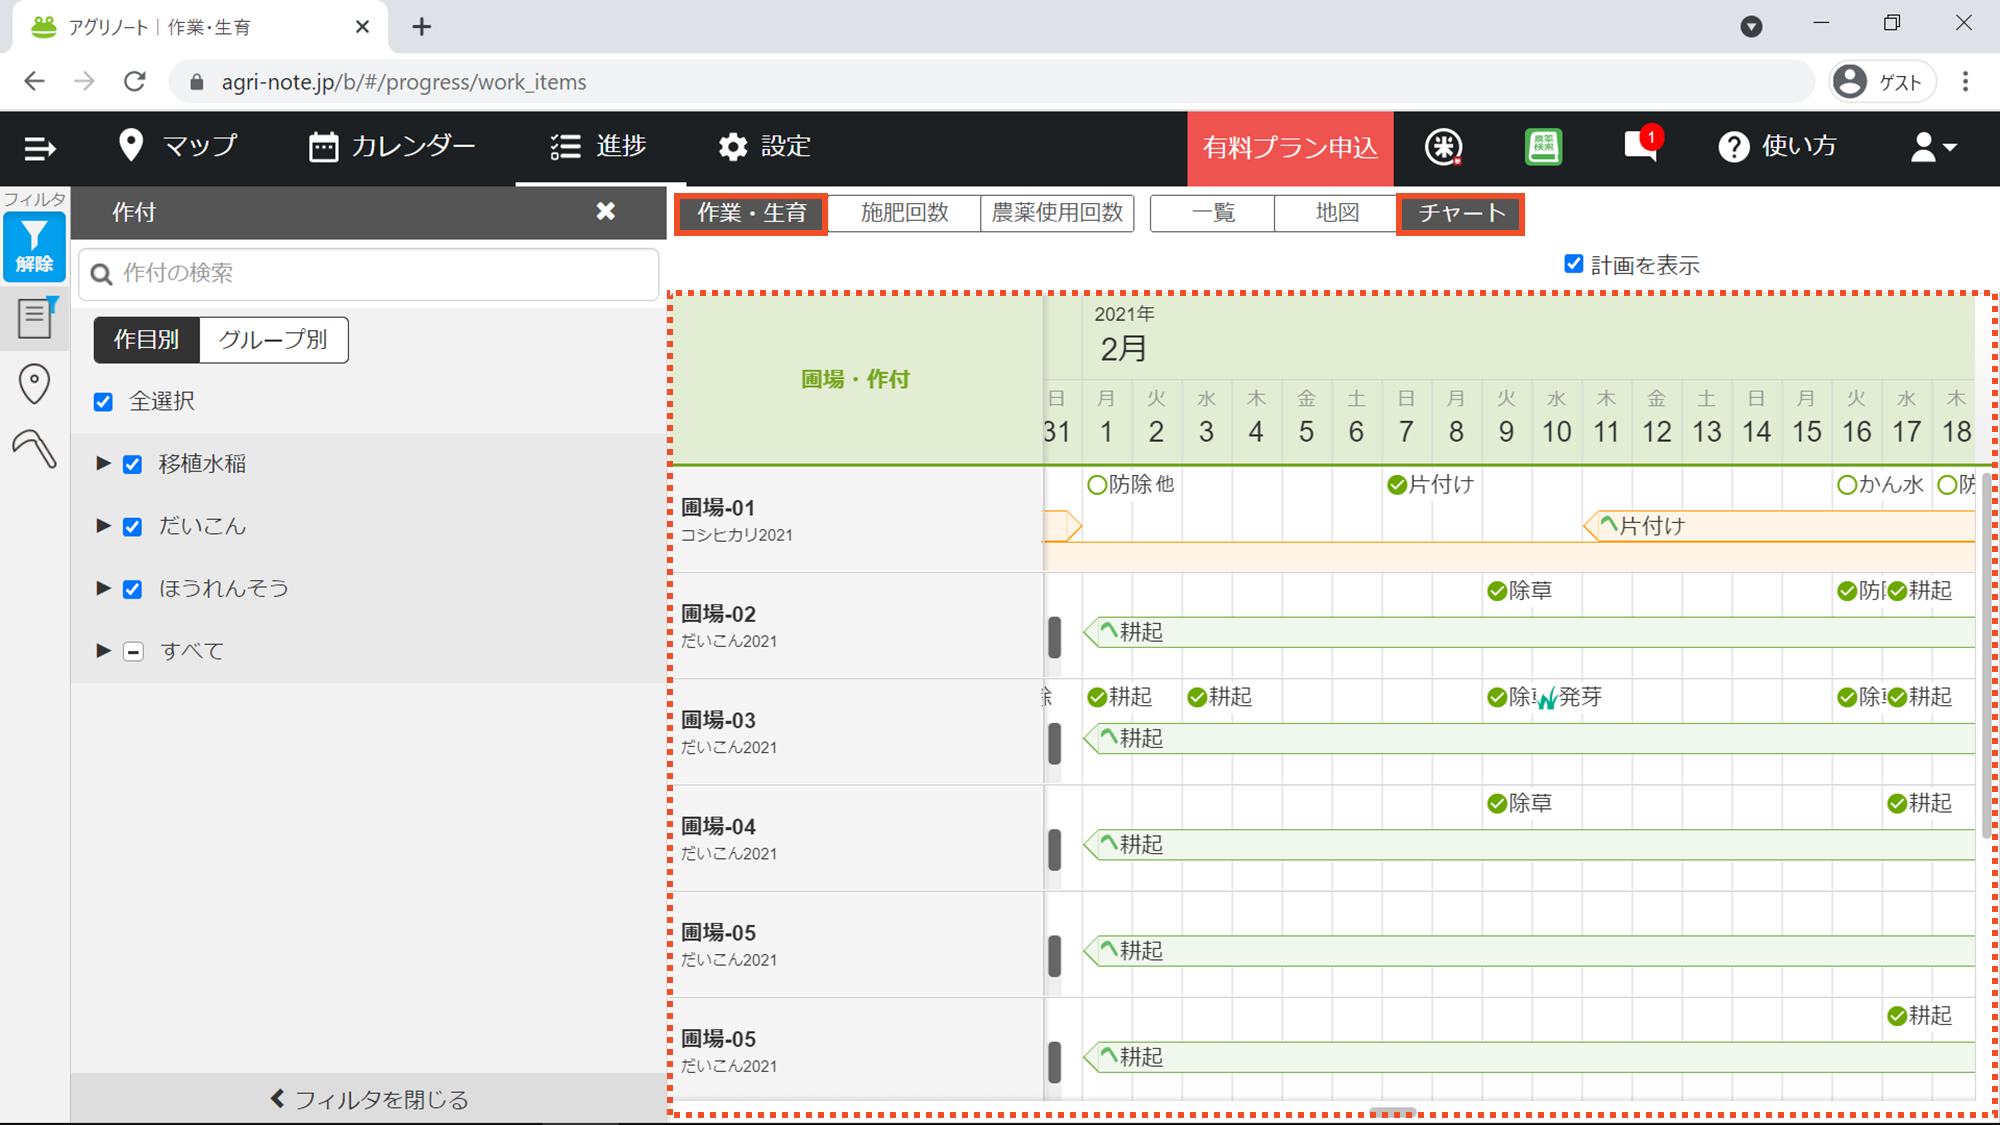Image resolution: width=2000 pixels, height=1125 pixels.
Task: Expand the ほうれんそう crop group
Action: (103, 588)
